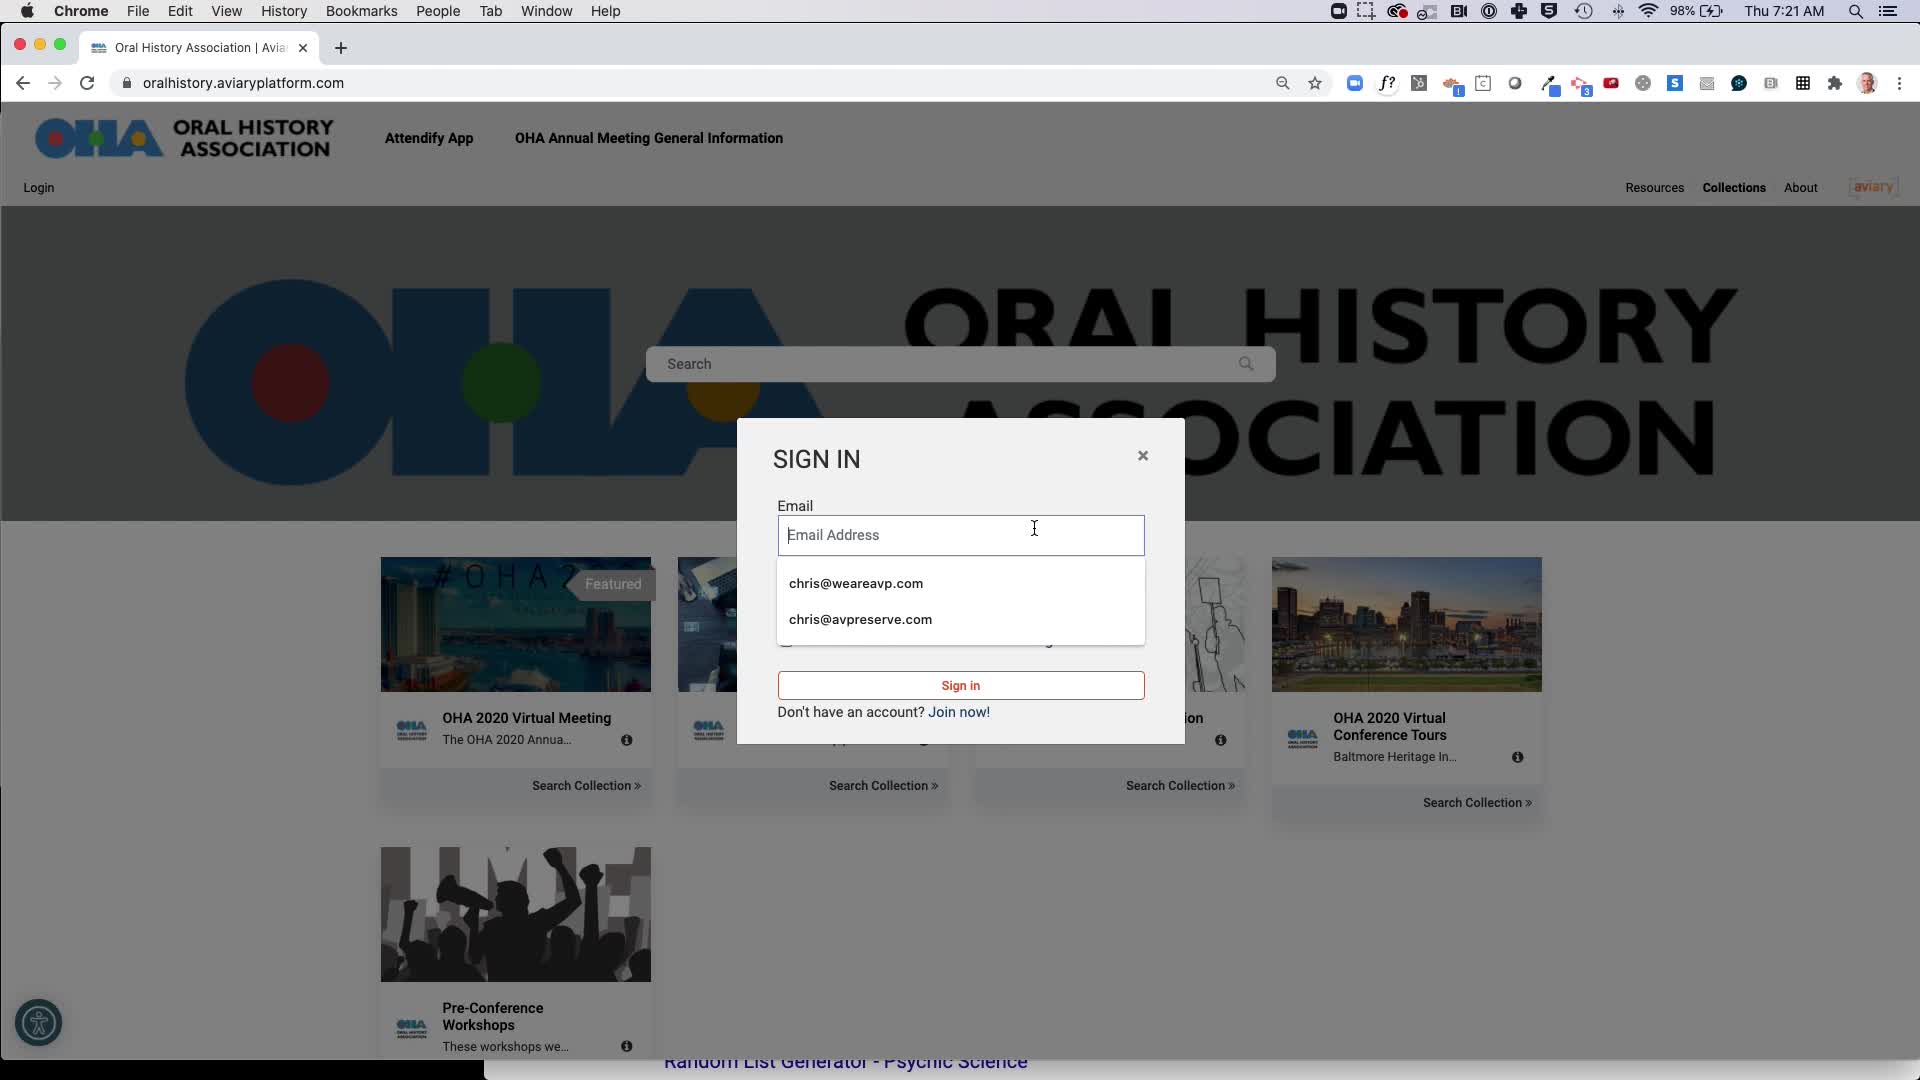Click the address bar URL
The width and height of the screenshot is (1920, 1080).
tap(243, 83)
